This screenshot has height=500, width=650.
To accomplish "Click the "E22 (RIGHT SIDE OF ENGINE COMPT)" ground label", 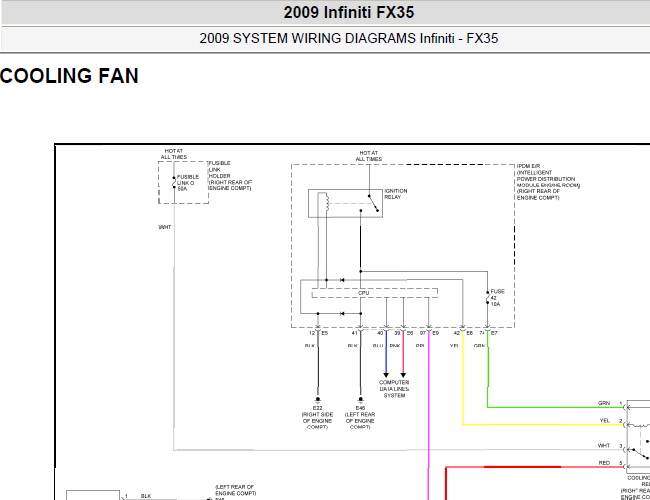I will (x=318, y=417).
